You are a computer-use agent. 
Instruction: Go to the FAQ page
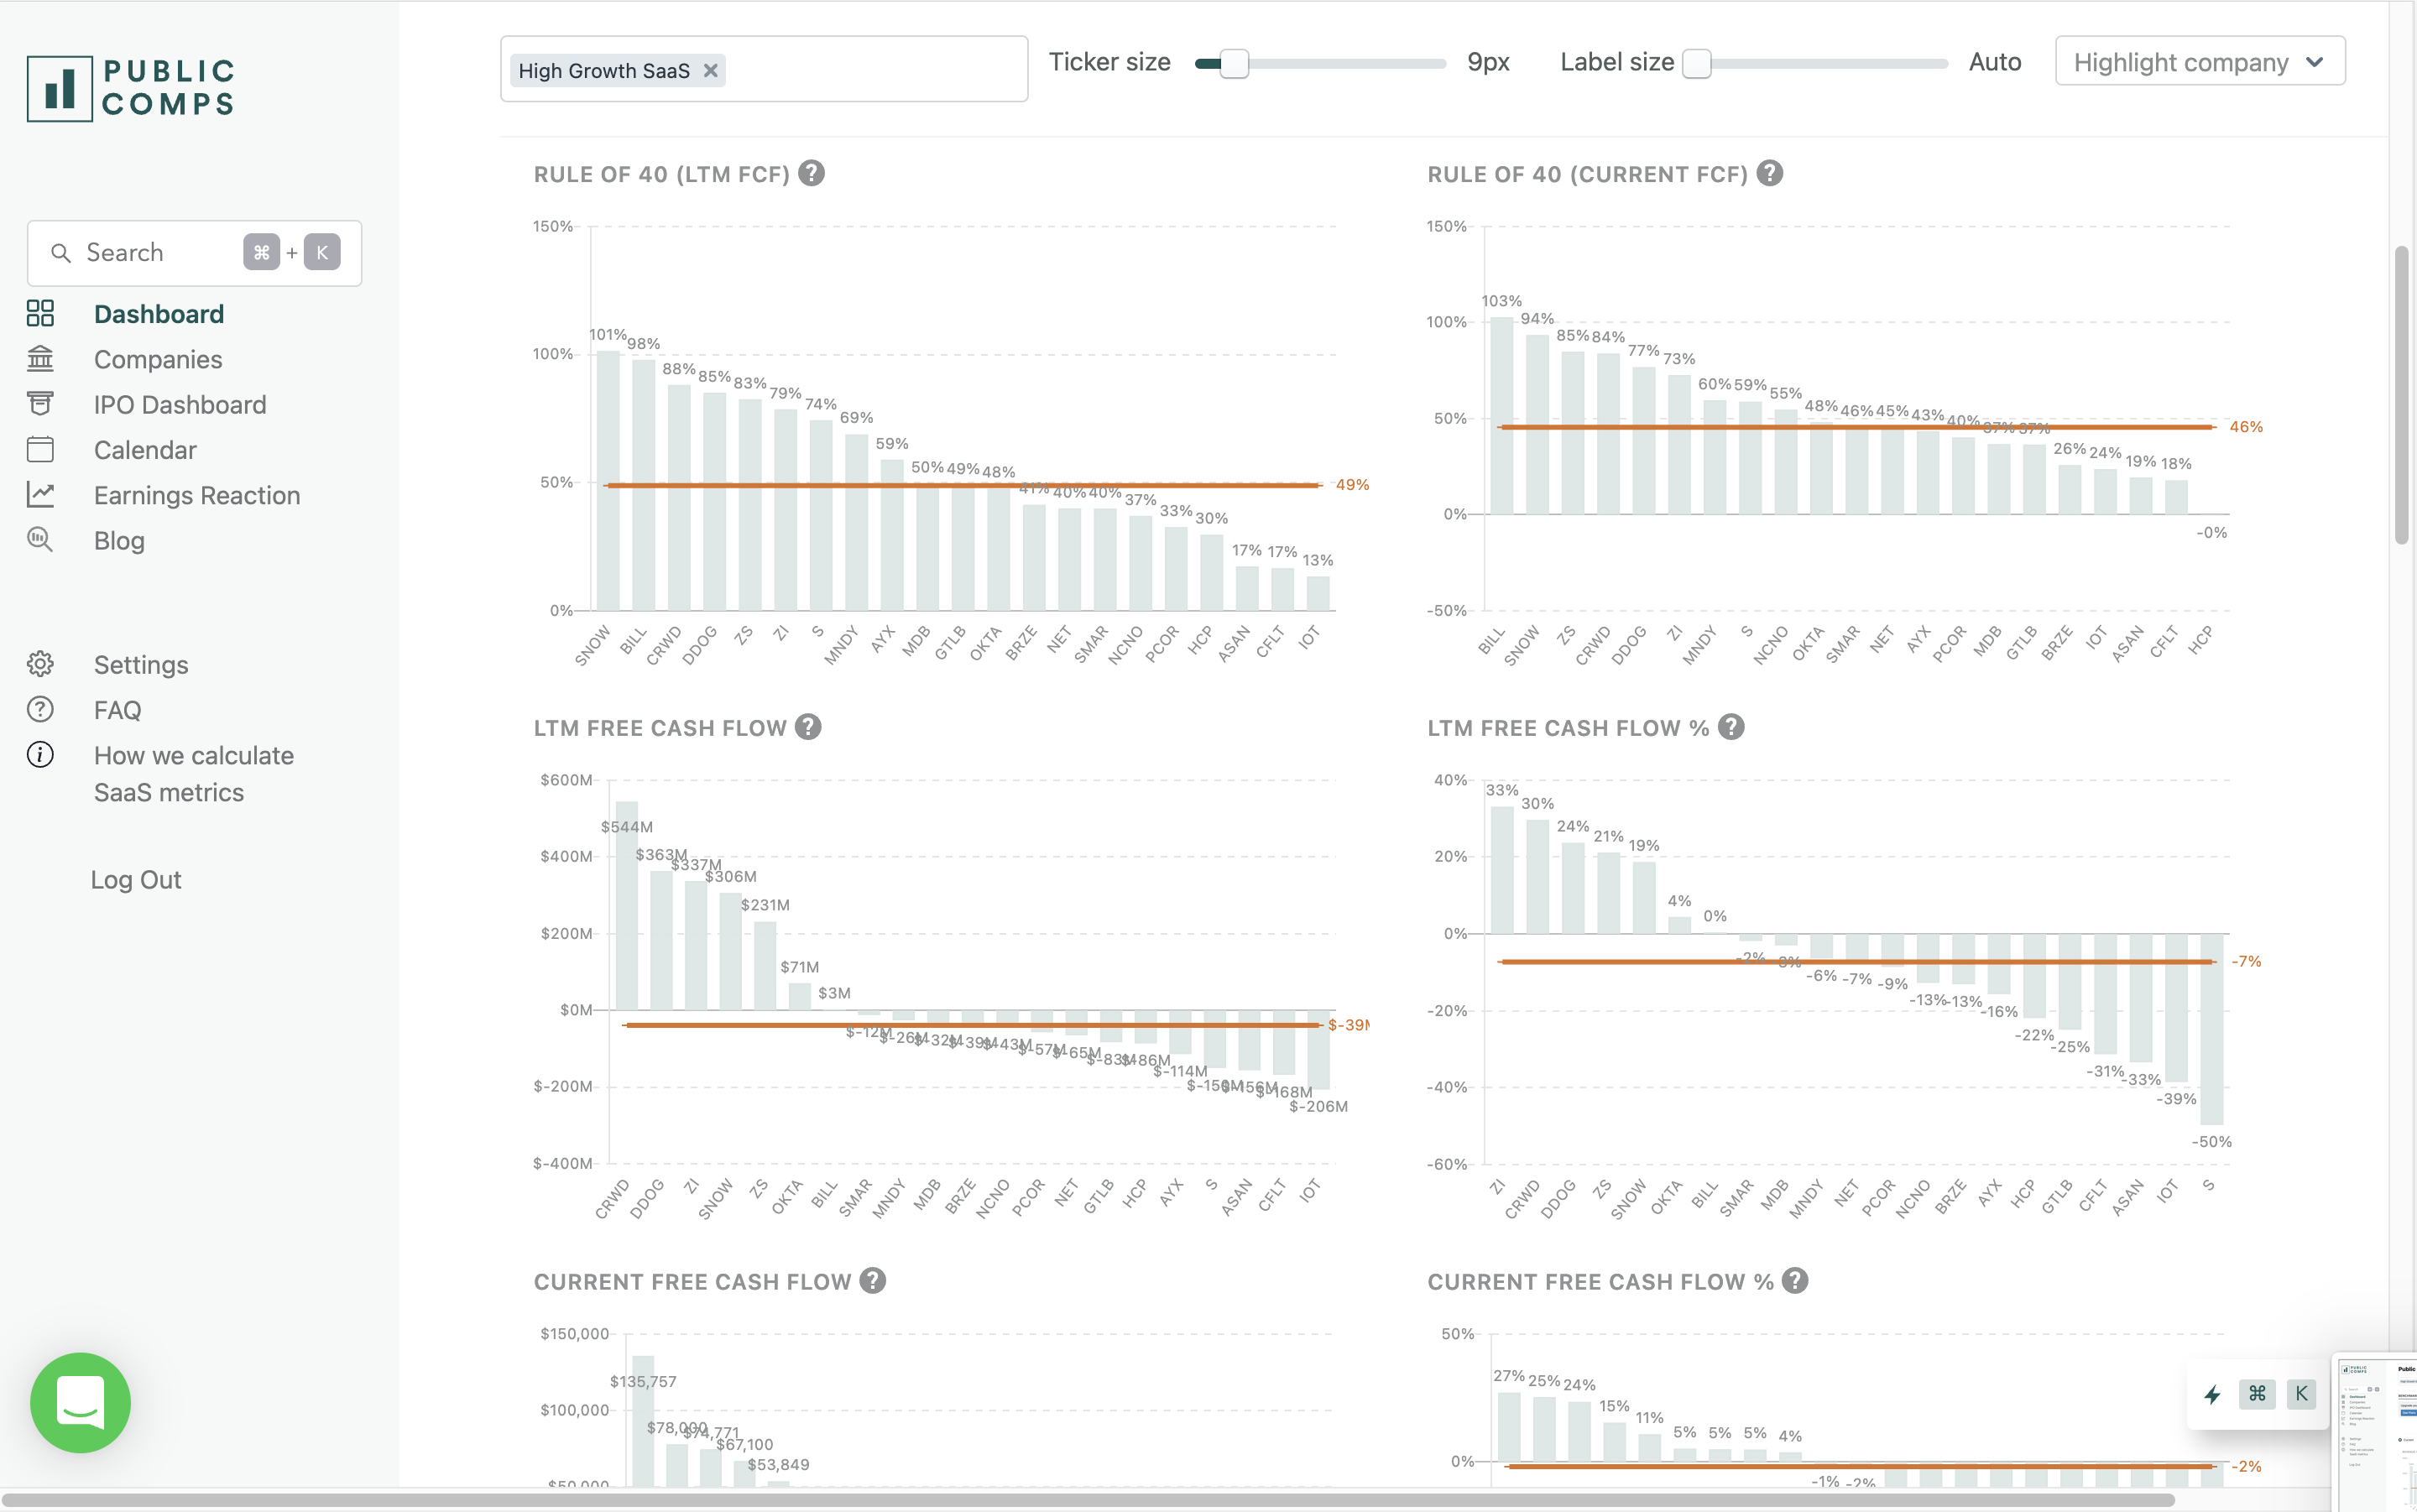coord(117,710)
